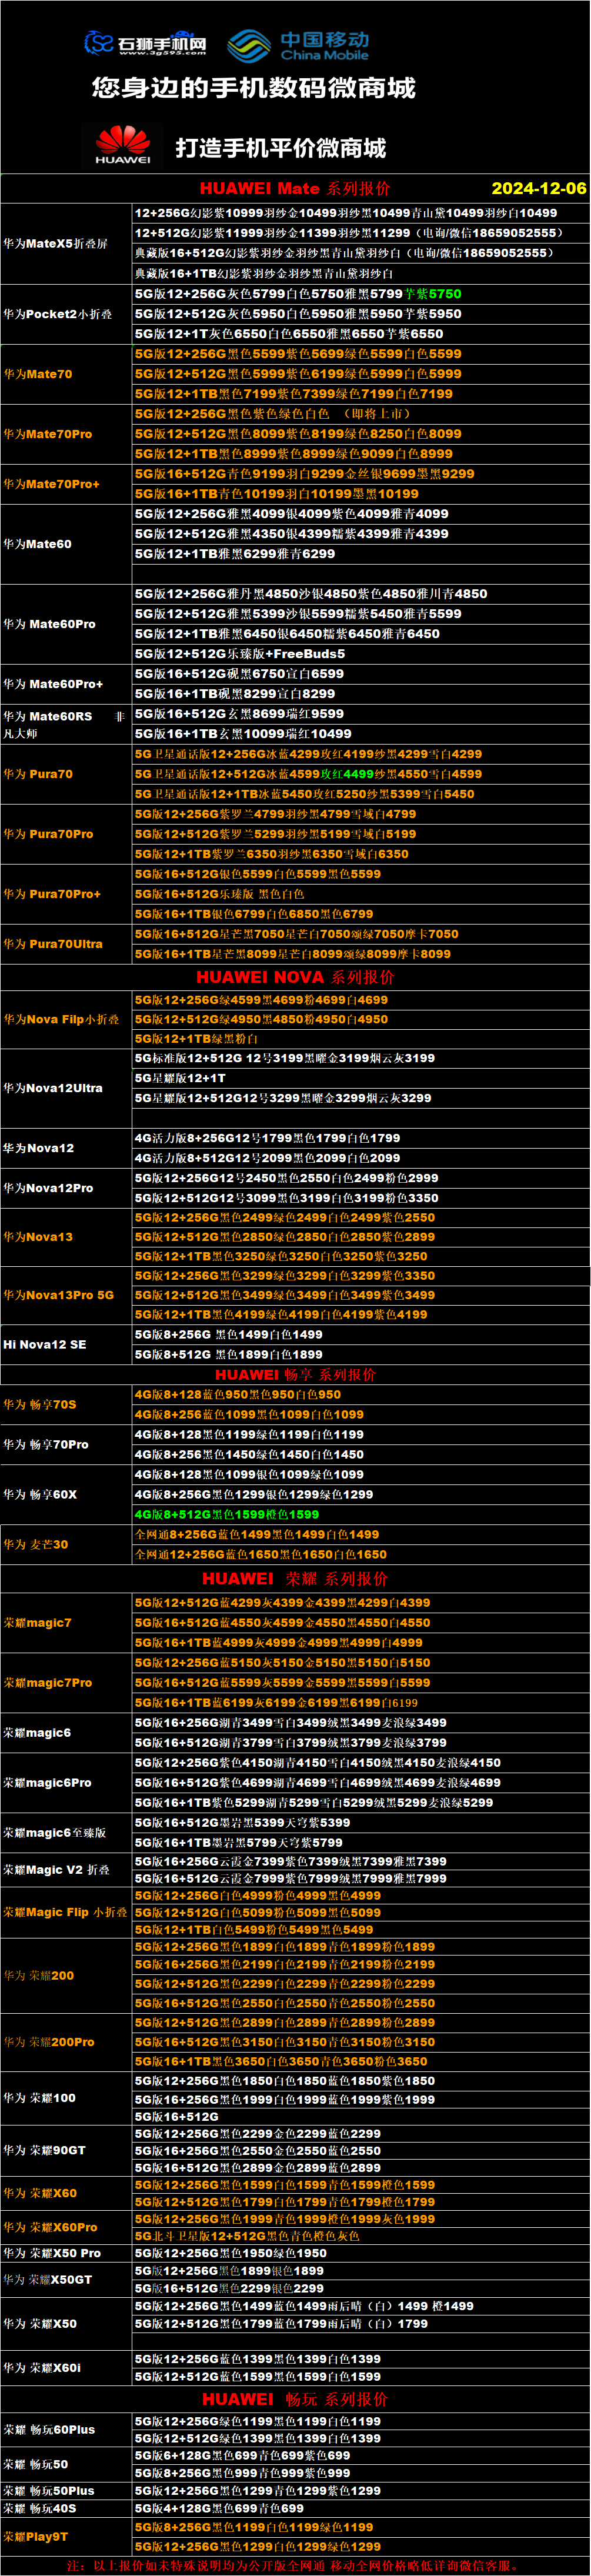591x2576 pixels.
Task: Click the model label reading exactly 荣耀magic6
Action: (x=37, y=1733)
